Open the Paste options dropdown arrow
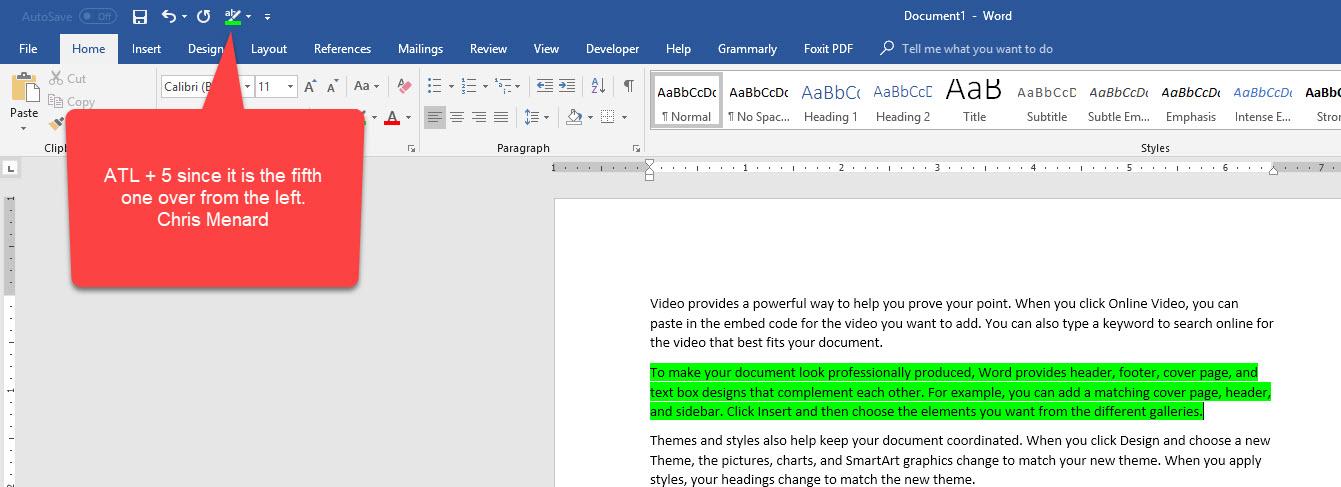 (24, 129)
